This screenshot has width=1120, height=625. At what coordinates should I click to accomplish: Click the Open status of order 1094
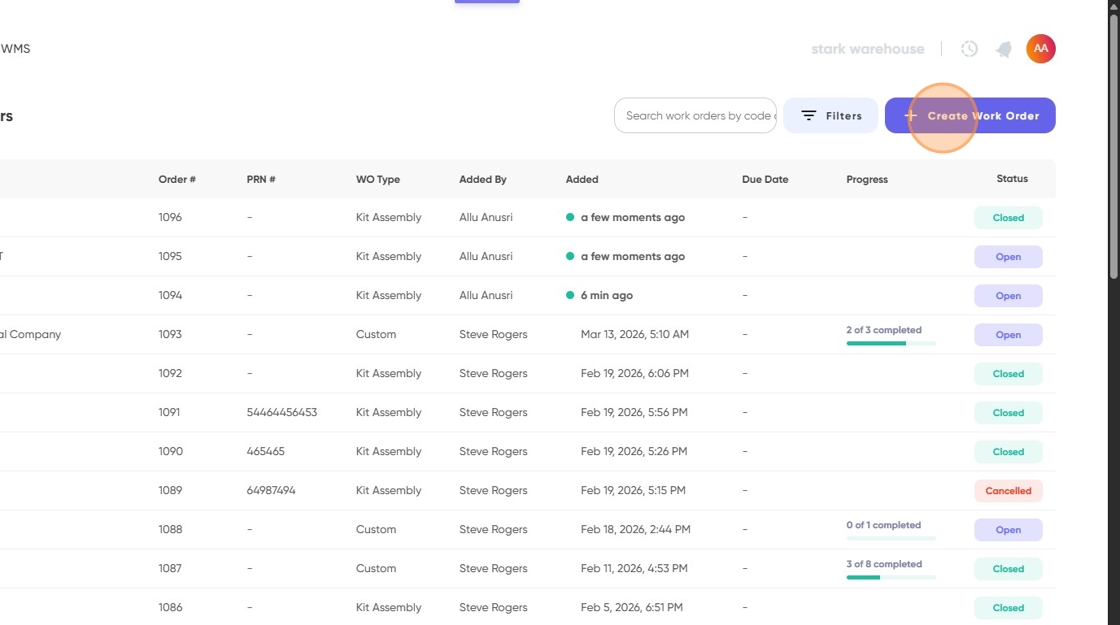click(x=1008, y=296)
